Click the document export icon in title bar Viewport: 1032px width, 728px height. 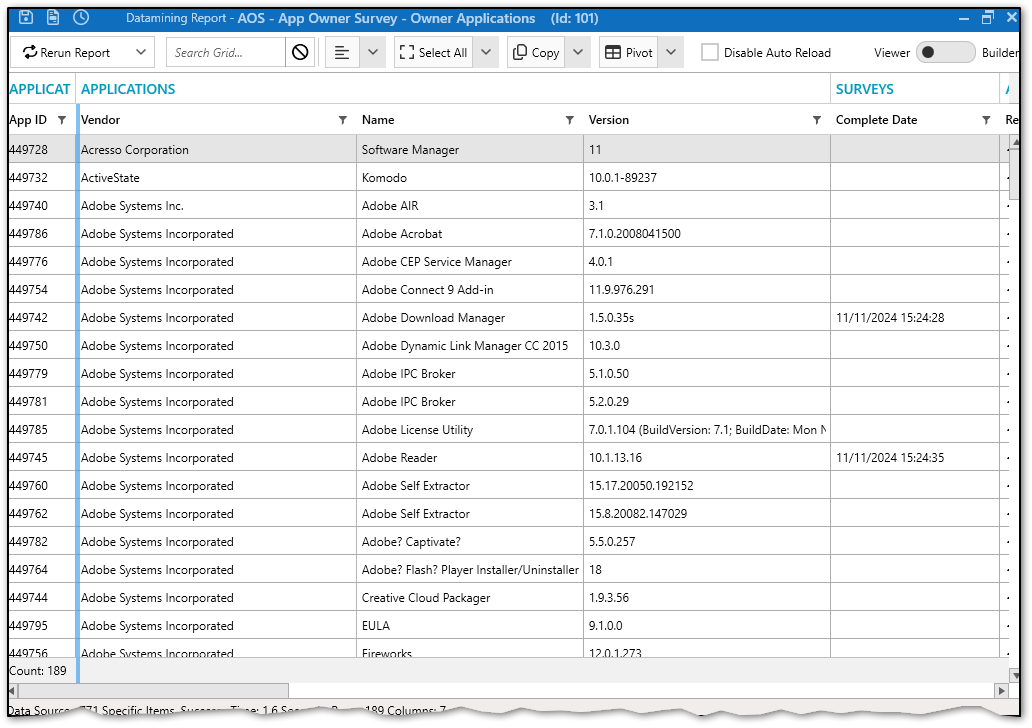click(x=53, y=18)
